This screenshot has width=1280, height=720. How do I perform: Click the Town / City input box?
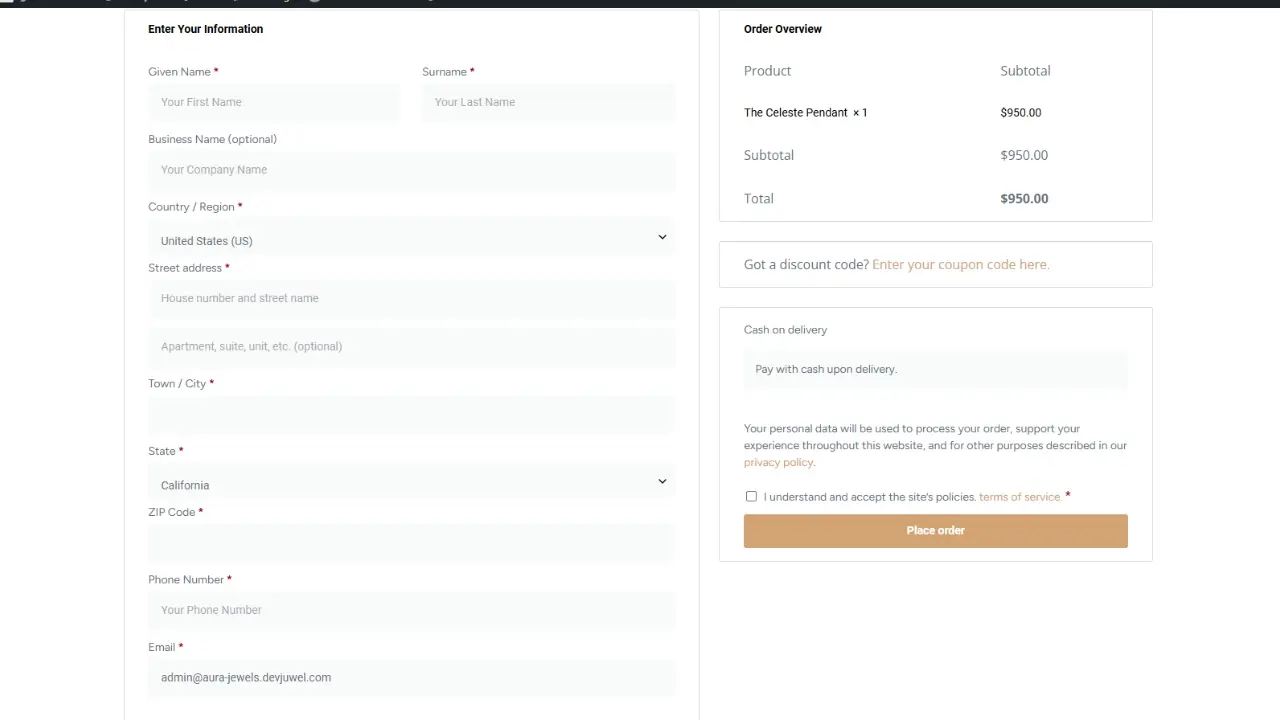click(x=411, y=415)
